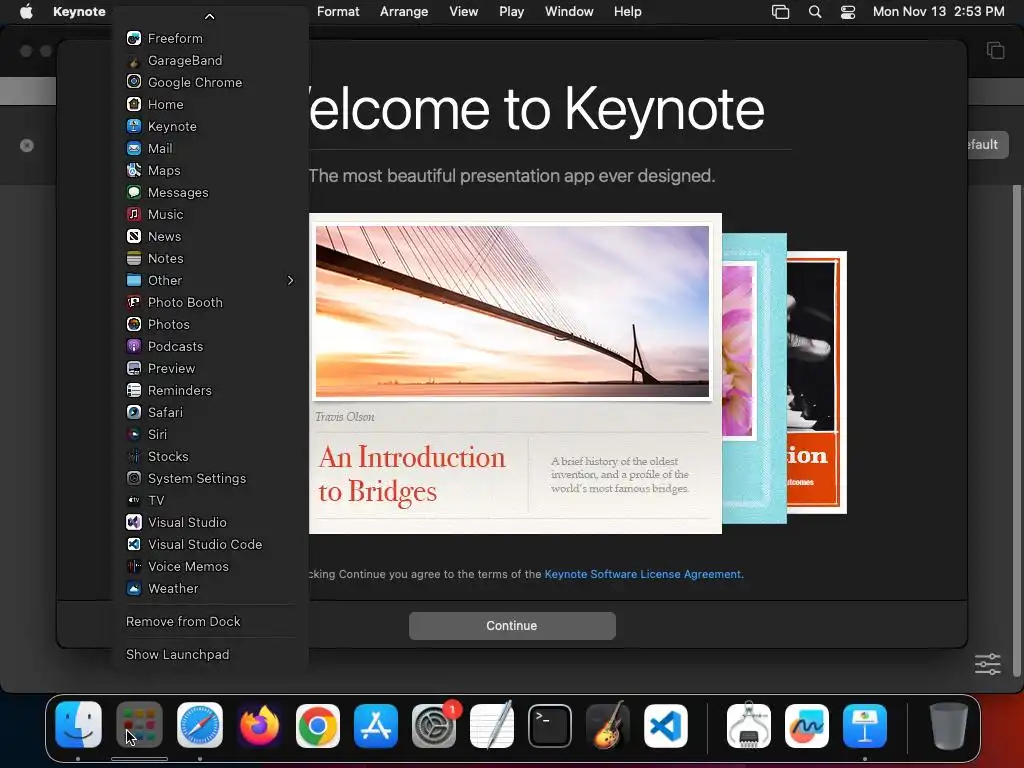
Task: Open System Settings from the app list
Action: pyautogui.click(x=210, y=478)
